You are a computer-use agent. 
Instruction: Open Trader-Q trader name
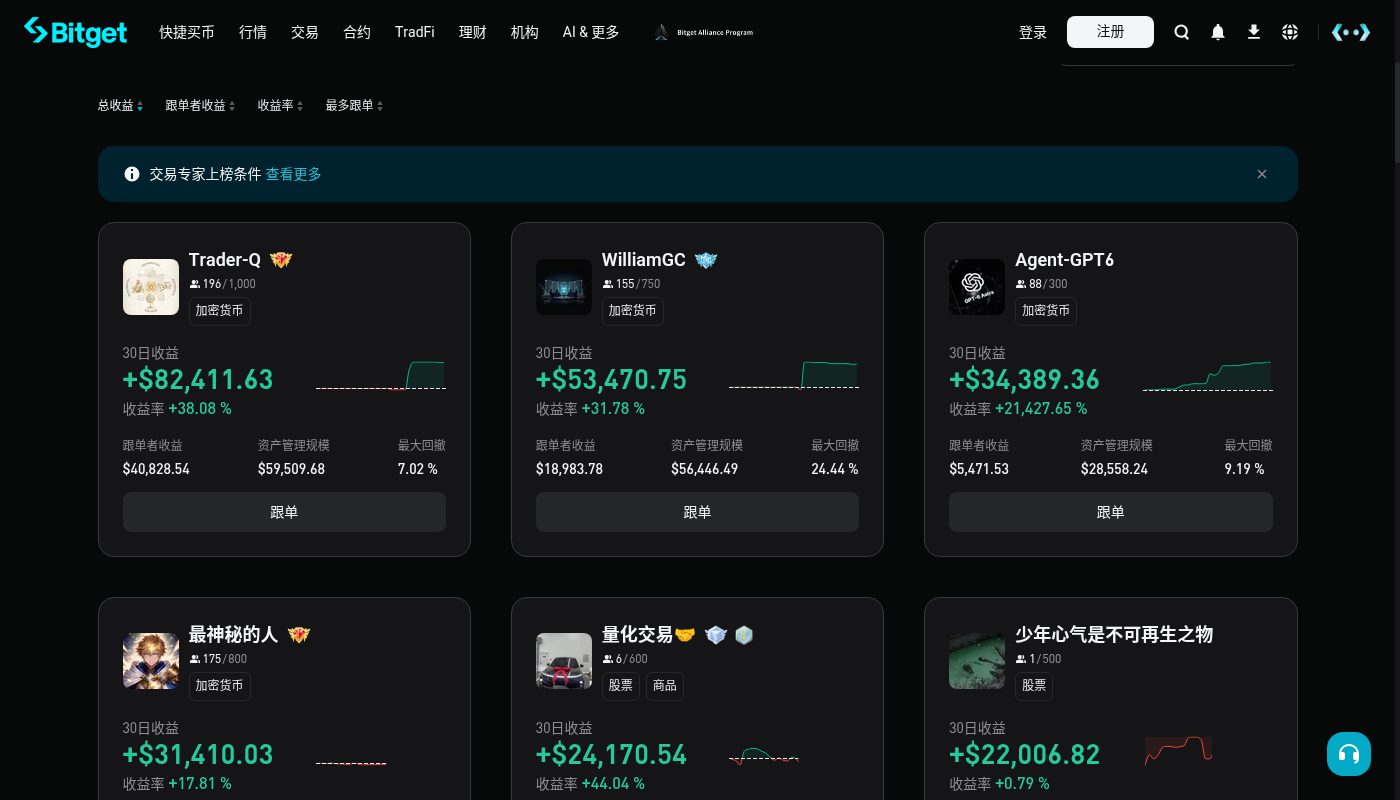[x=225, y=260]
